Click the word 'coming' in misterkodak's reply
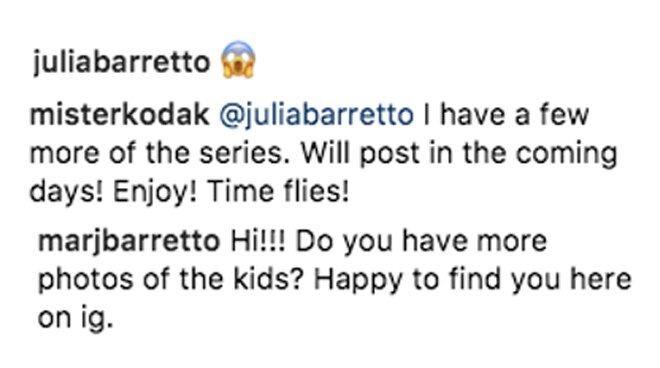 [x=567, y=155]
